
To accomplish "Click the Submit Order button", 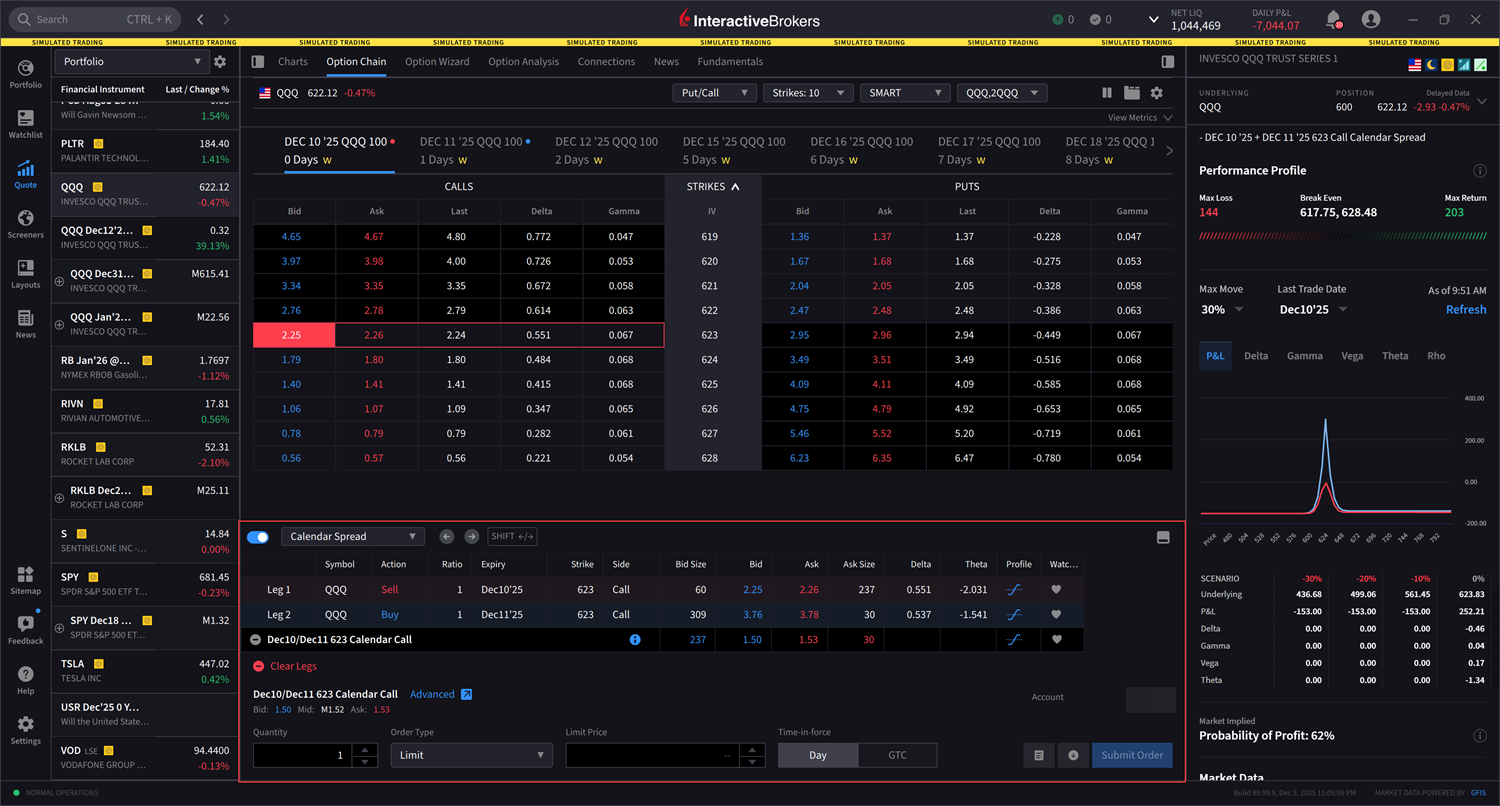I will click(x=1131, y=755).
